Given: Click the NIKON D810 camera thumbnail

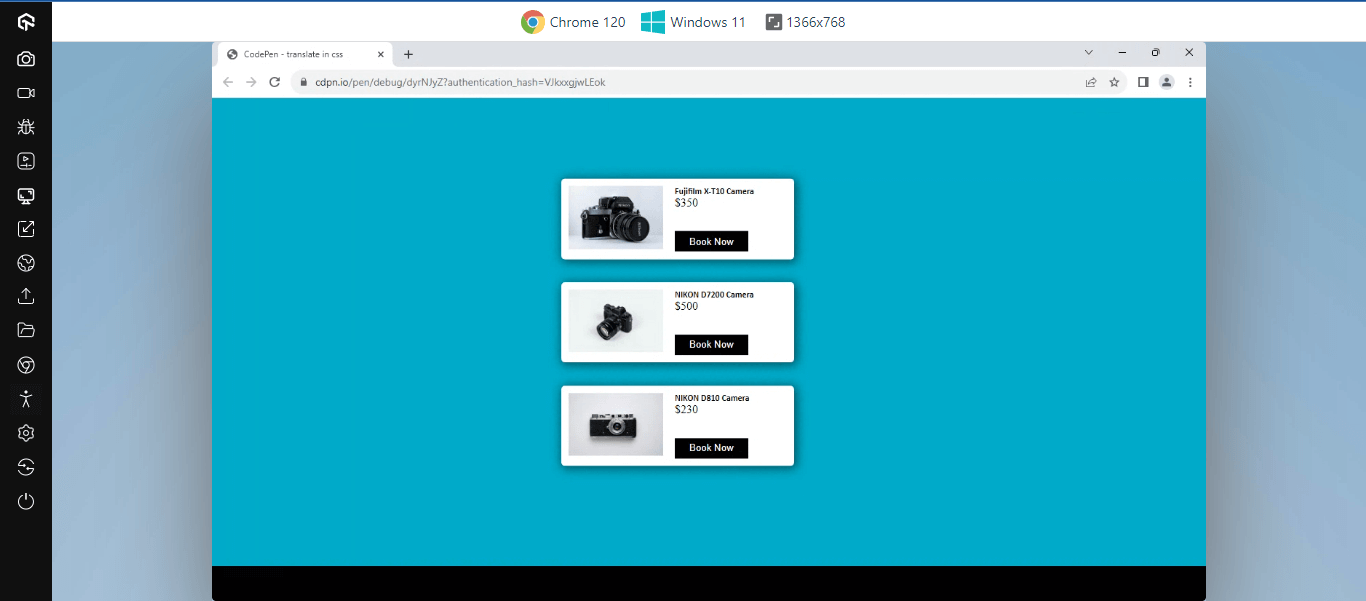Looking at the screenshot, I should [615, 424].
